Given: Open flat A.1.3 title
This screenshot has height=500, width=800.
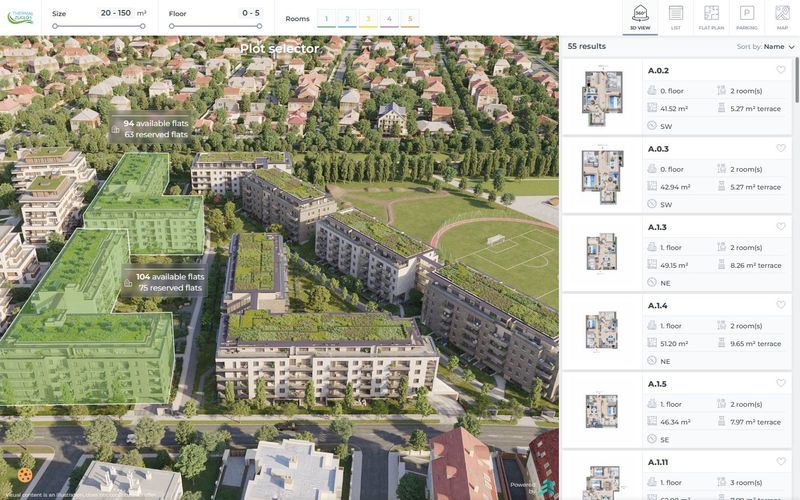Looking at the screenshot, I should (x=657, y=227).
